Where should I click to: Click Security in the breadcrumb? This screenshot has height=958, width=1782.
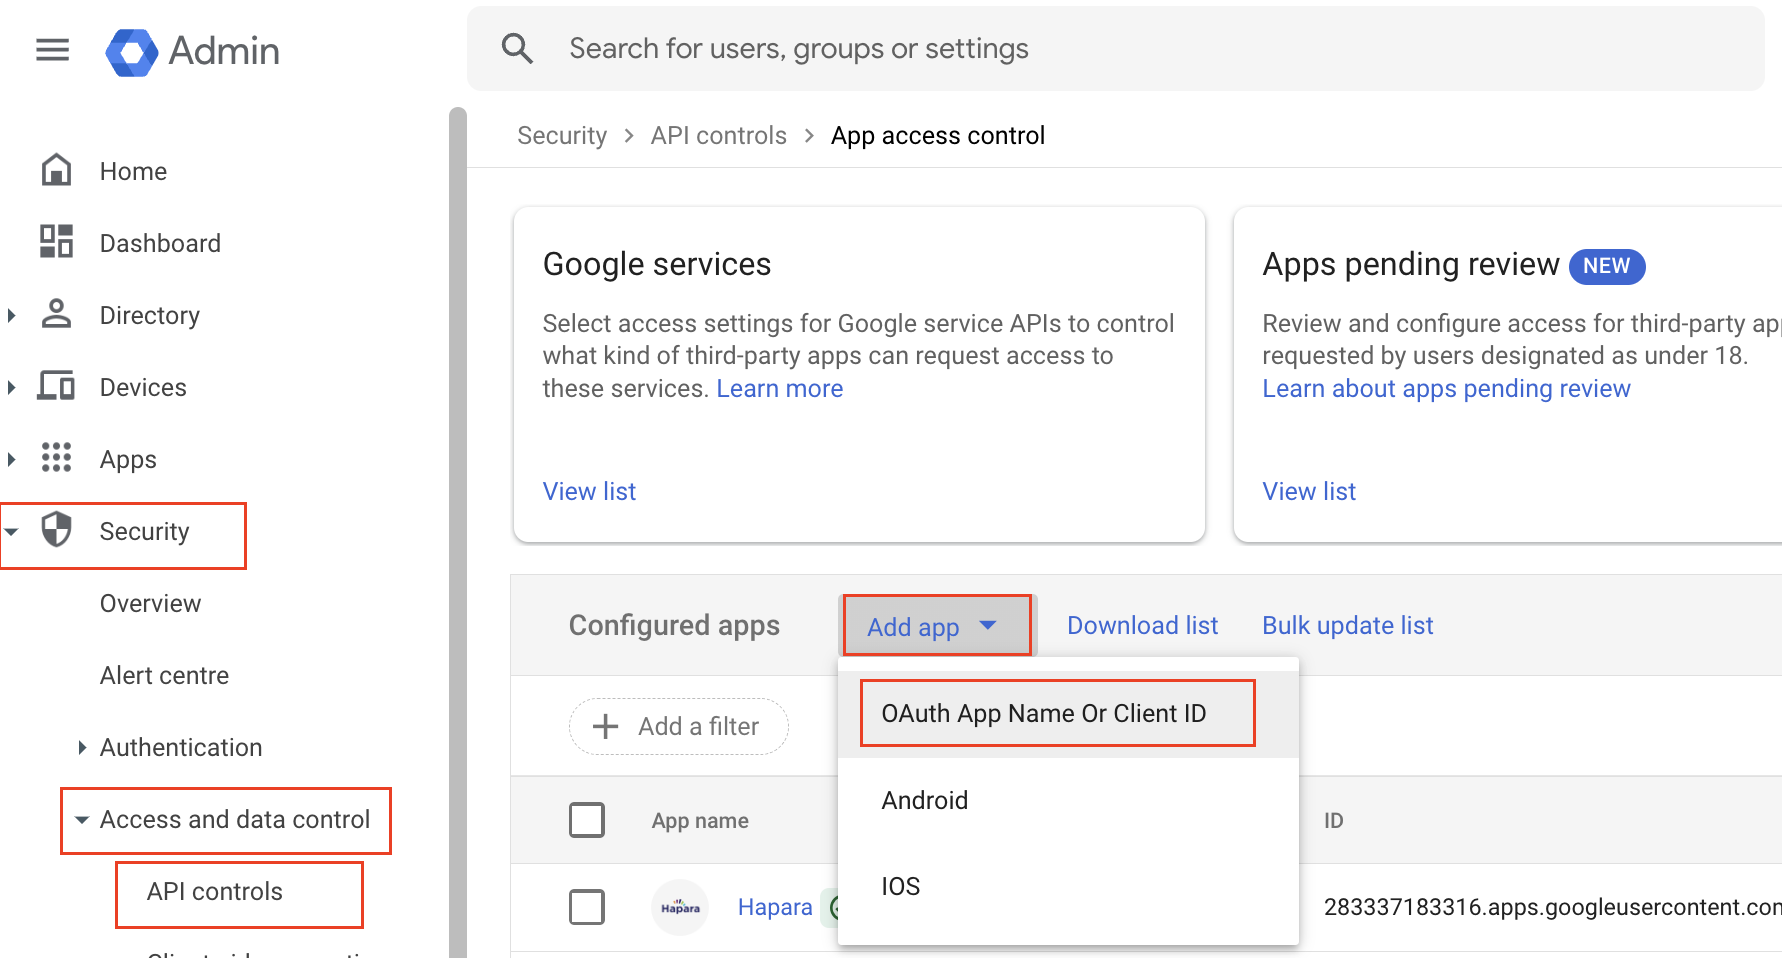tap(562, 135)
